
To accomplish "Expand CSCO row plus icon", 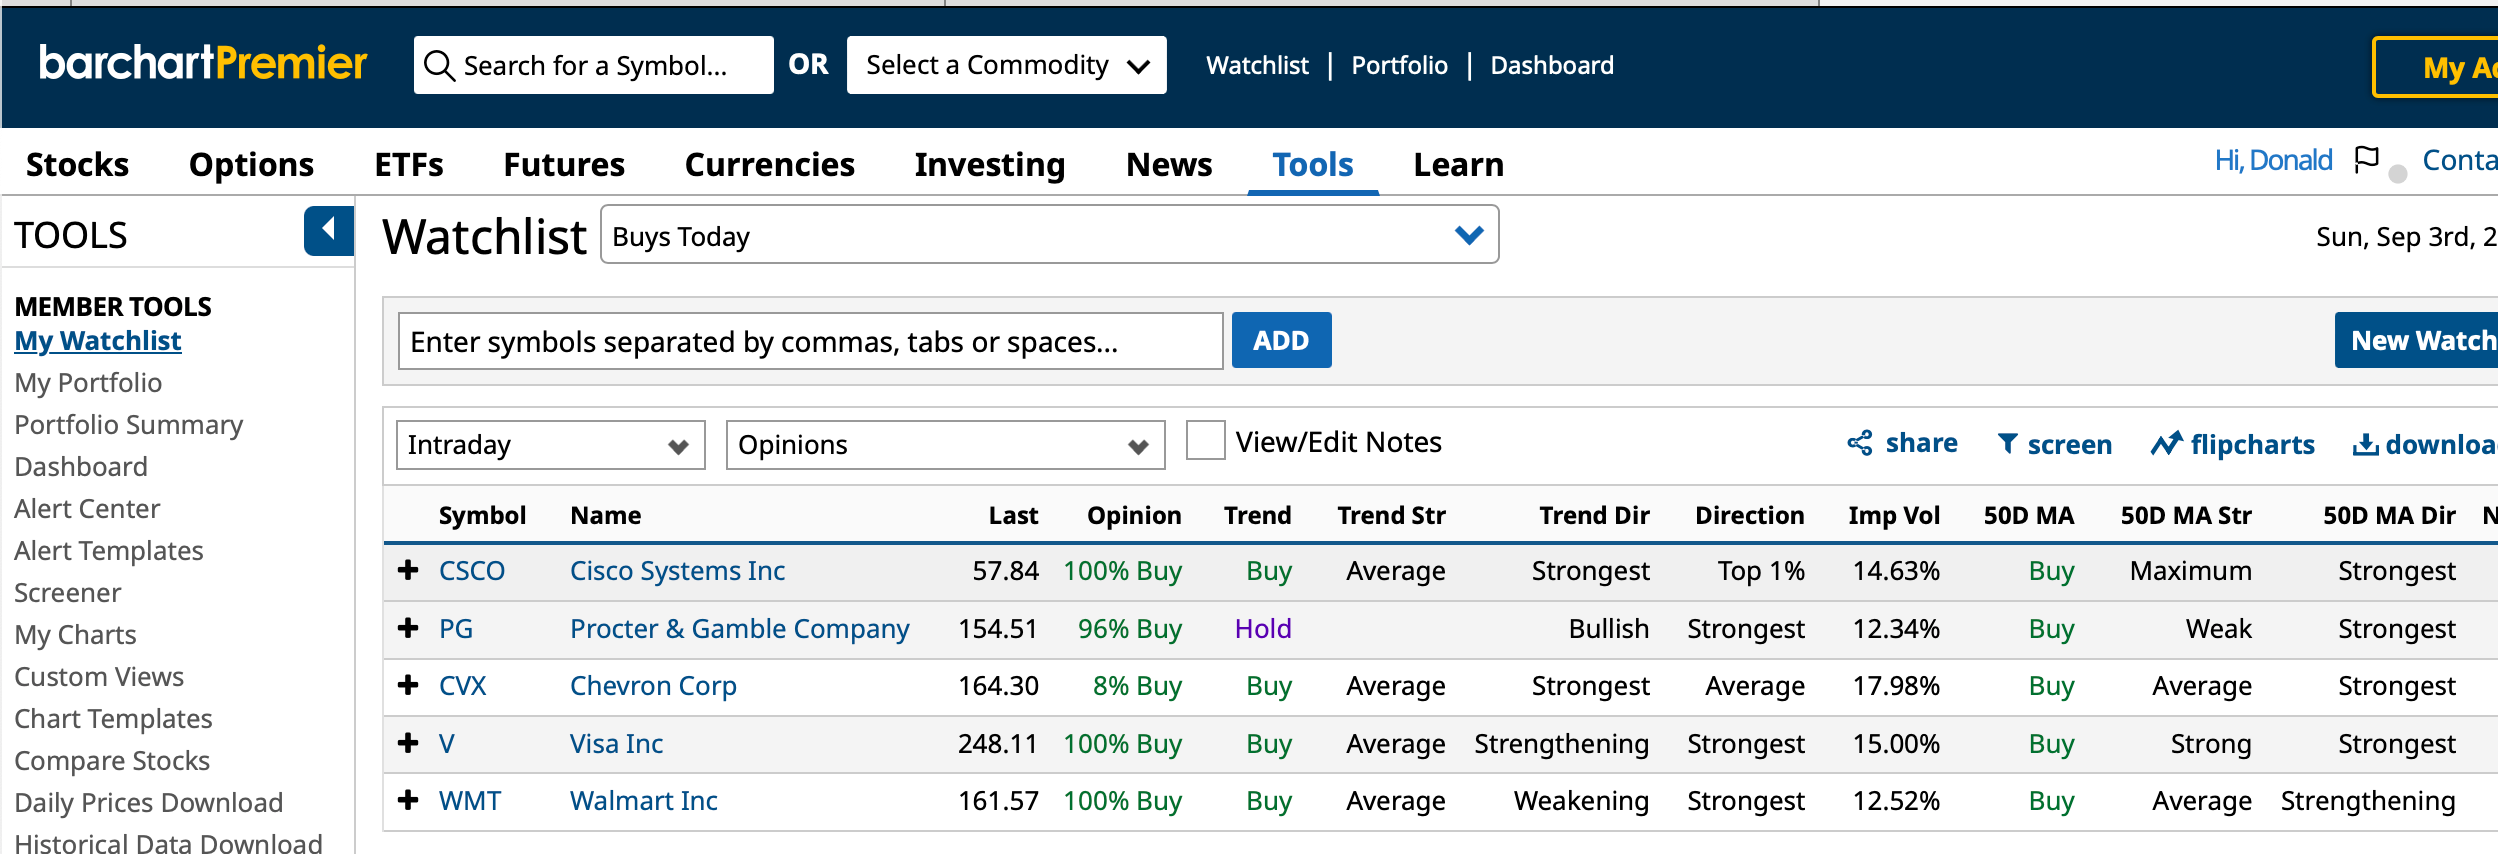I will tap(408, 570).
